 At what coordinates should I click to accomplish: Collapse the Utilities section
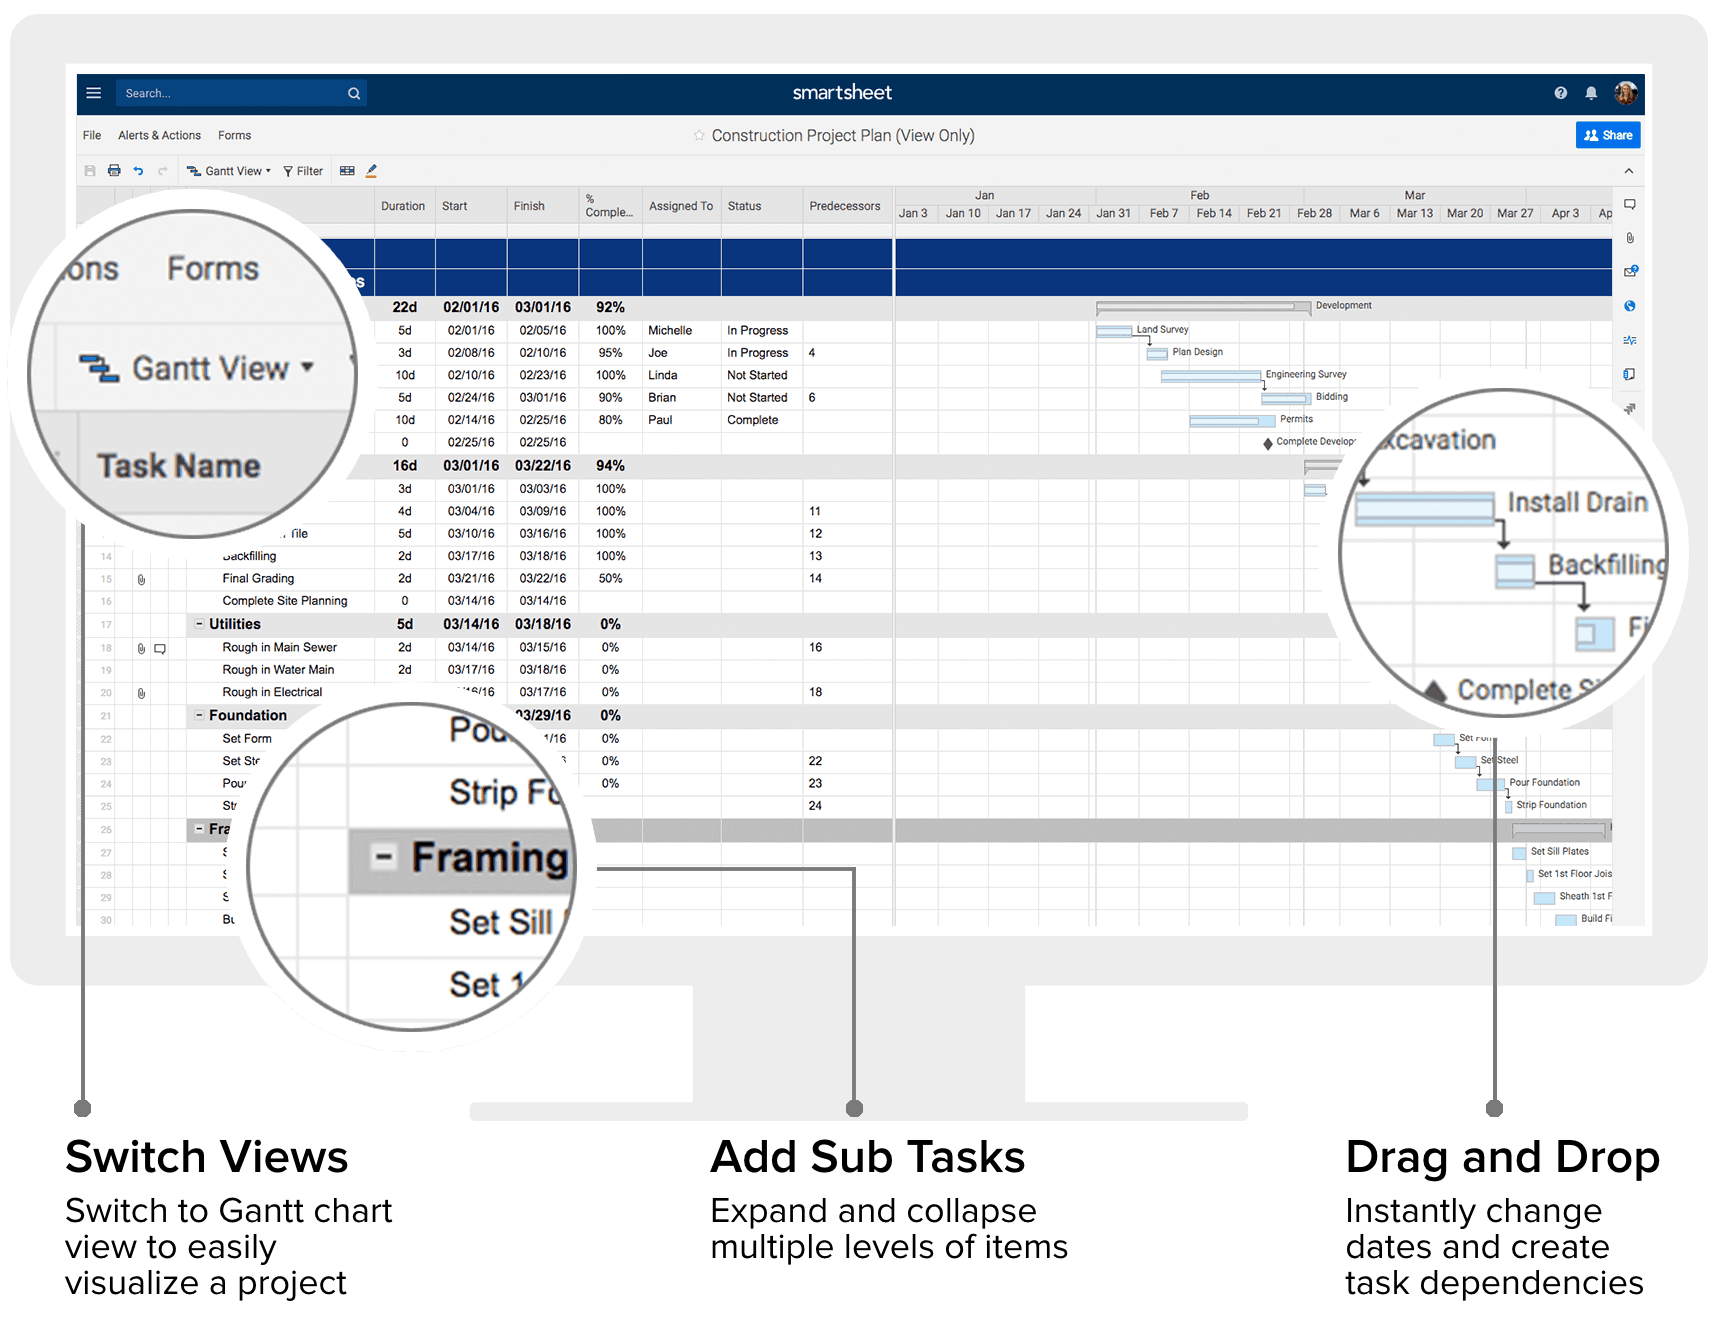click(x=198, y=624)
